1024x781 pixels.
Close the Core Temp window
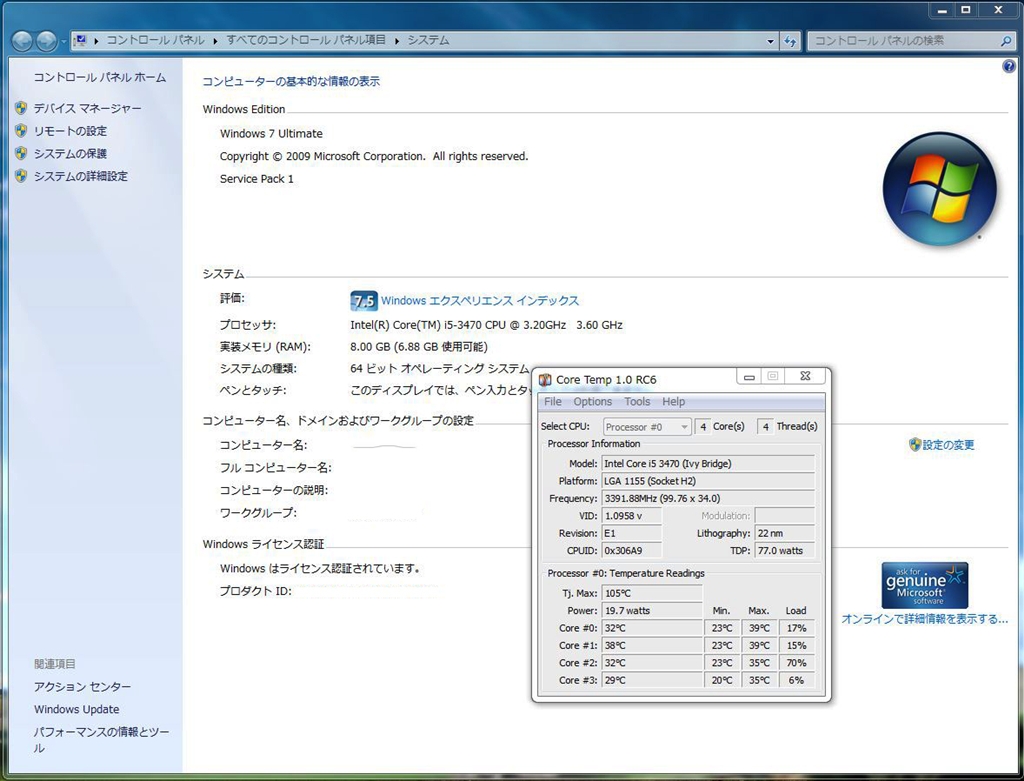[805, 376]
